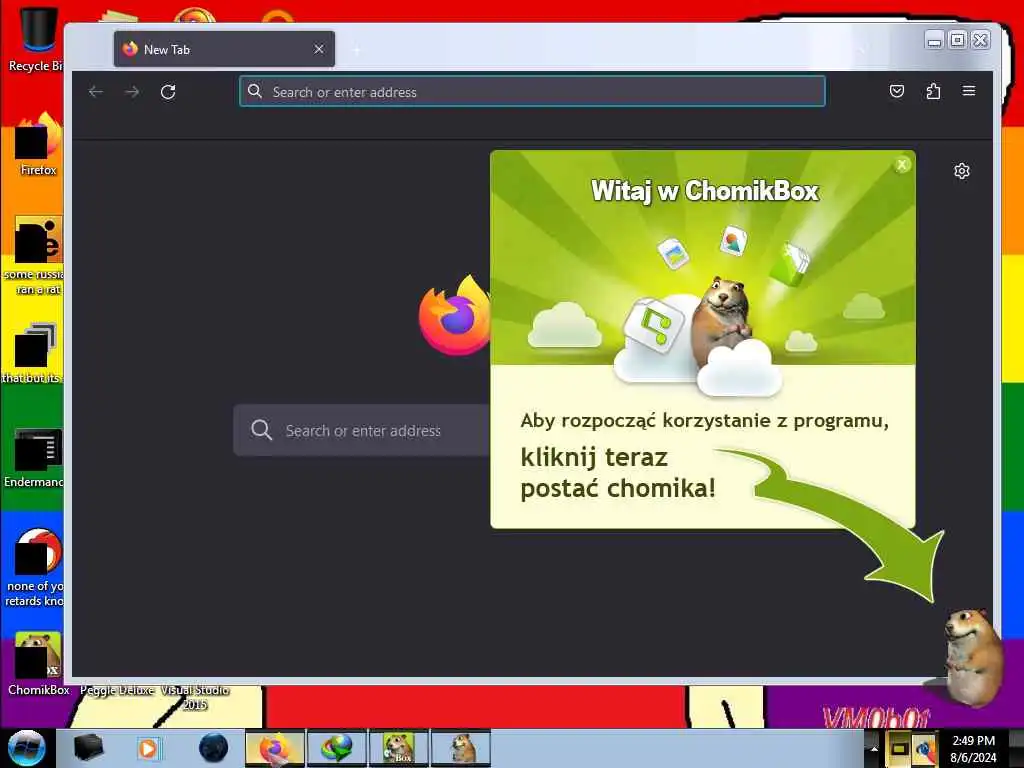Go back using the Firefox back arrow

coord(96,92)
